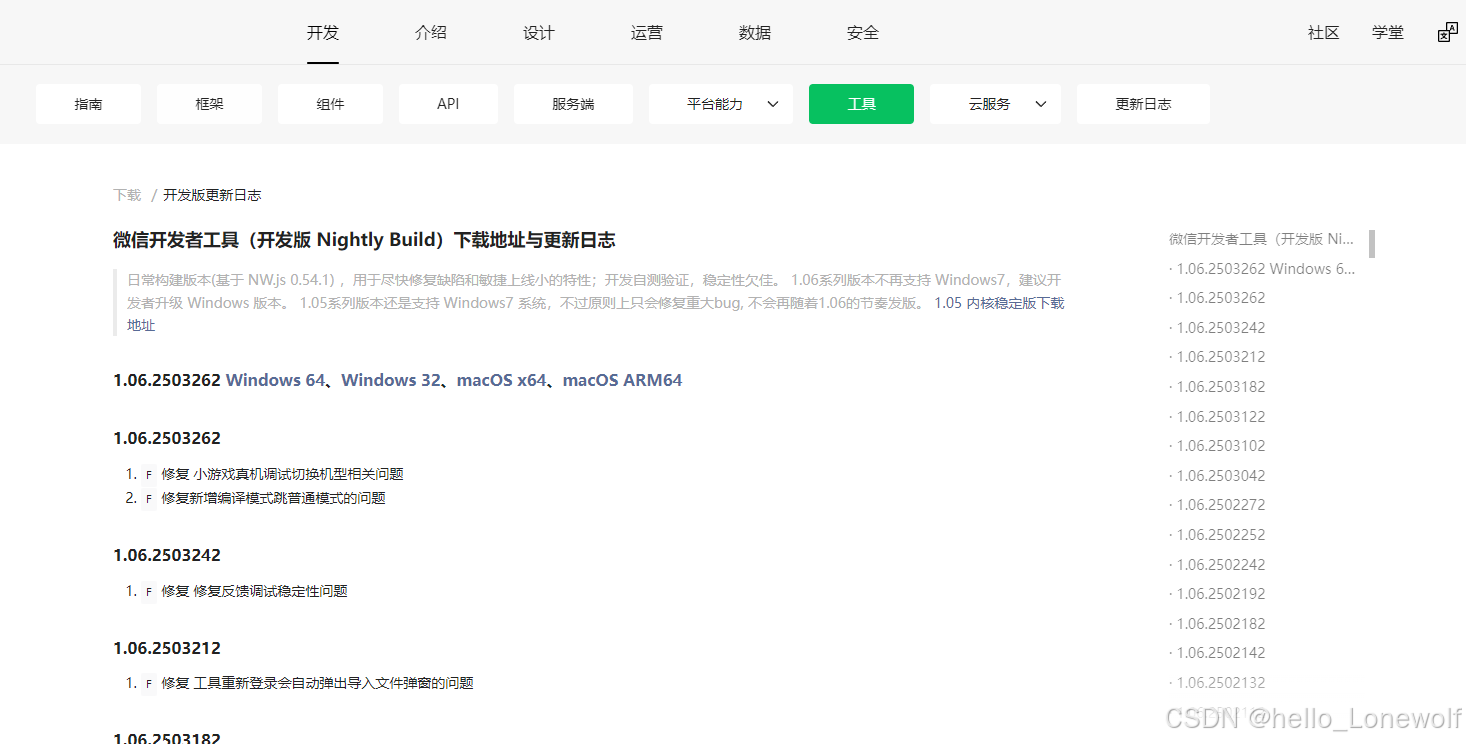
Task: Click the 下载 breadcrumb link
Action: 127,195
